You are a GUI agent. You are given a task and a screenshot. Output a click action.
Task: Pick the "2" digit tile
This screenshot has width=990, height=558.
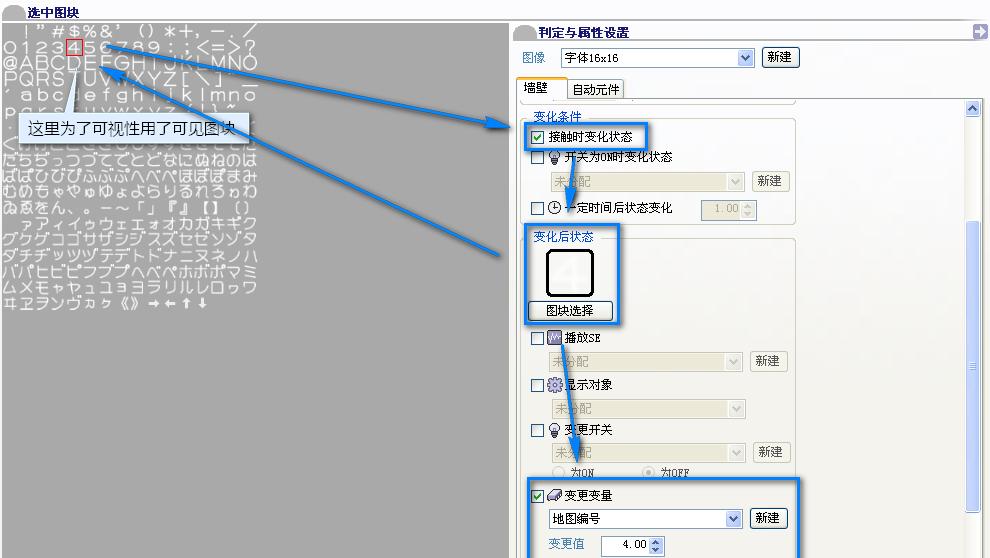pyautogui.click(x=42, y=47)
